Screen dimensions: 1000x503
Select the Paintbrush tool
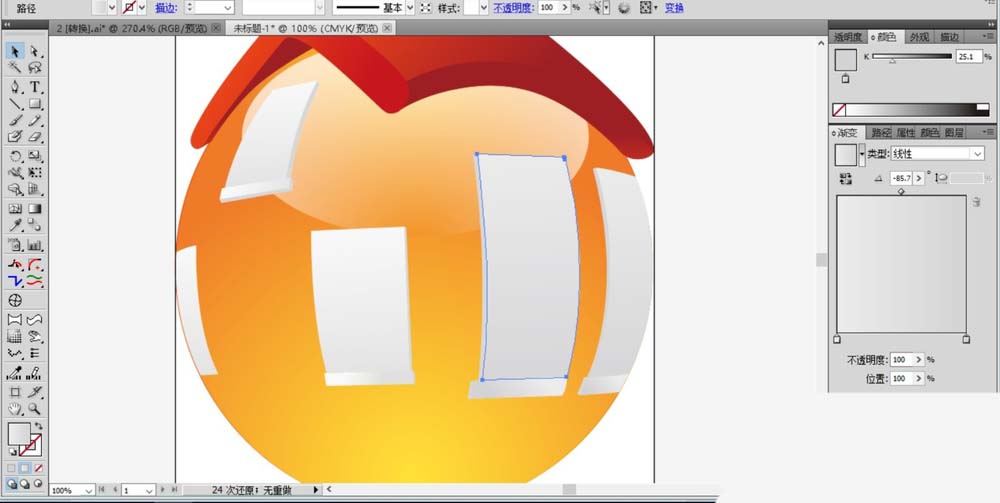(x=15, y=120)
